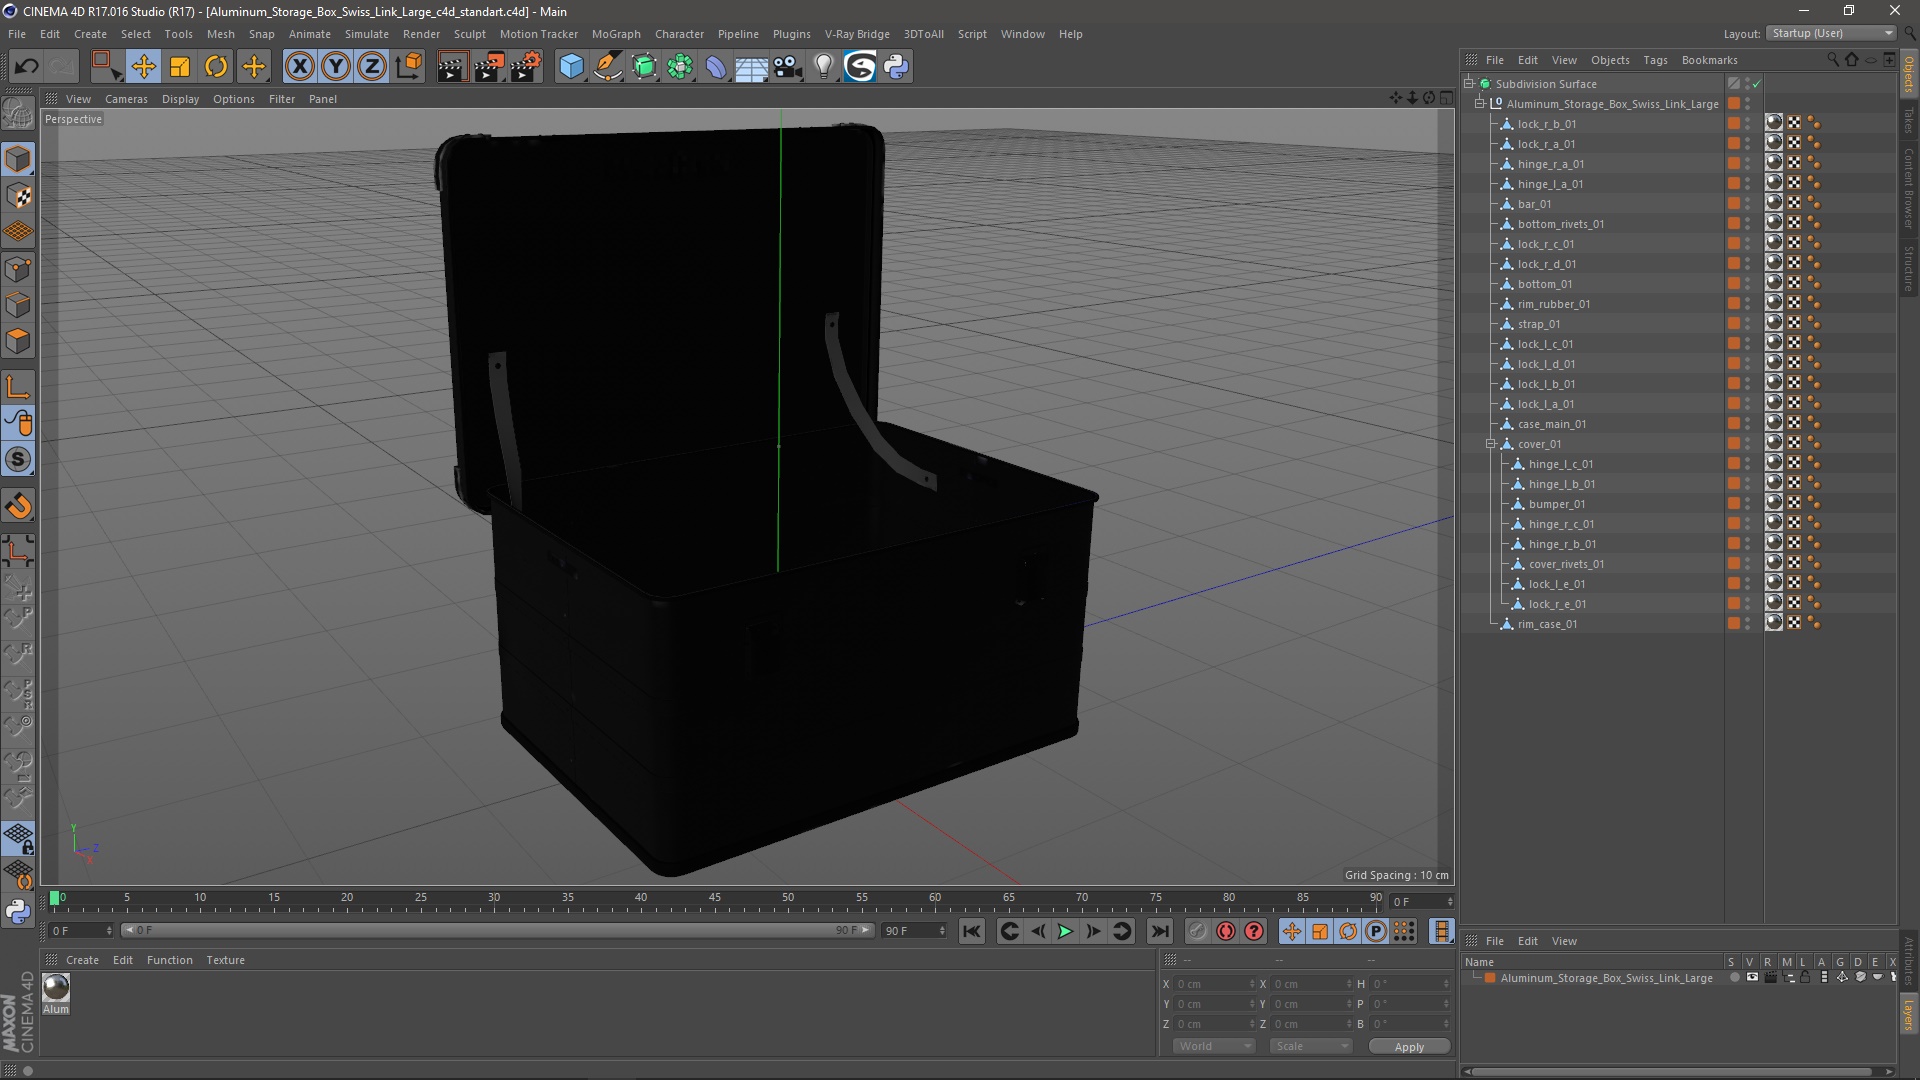Select case_main_01 object
Screen dimensions: 1920x1080
coord(1551,424)
